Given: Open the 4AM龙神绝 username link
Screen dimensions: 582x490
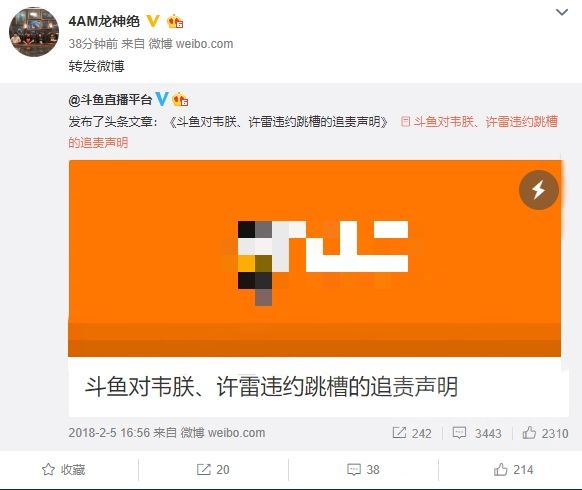Looking at the screenshot, I should (x=104, y=21).
